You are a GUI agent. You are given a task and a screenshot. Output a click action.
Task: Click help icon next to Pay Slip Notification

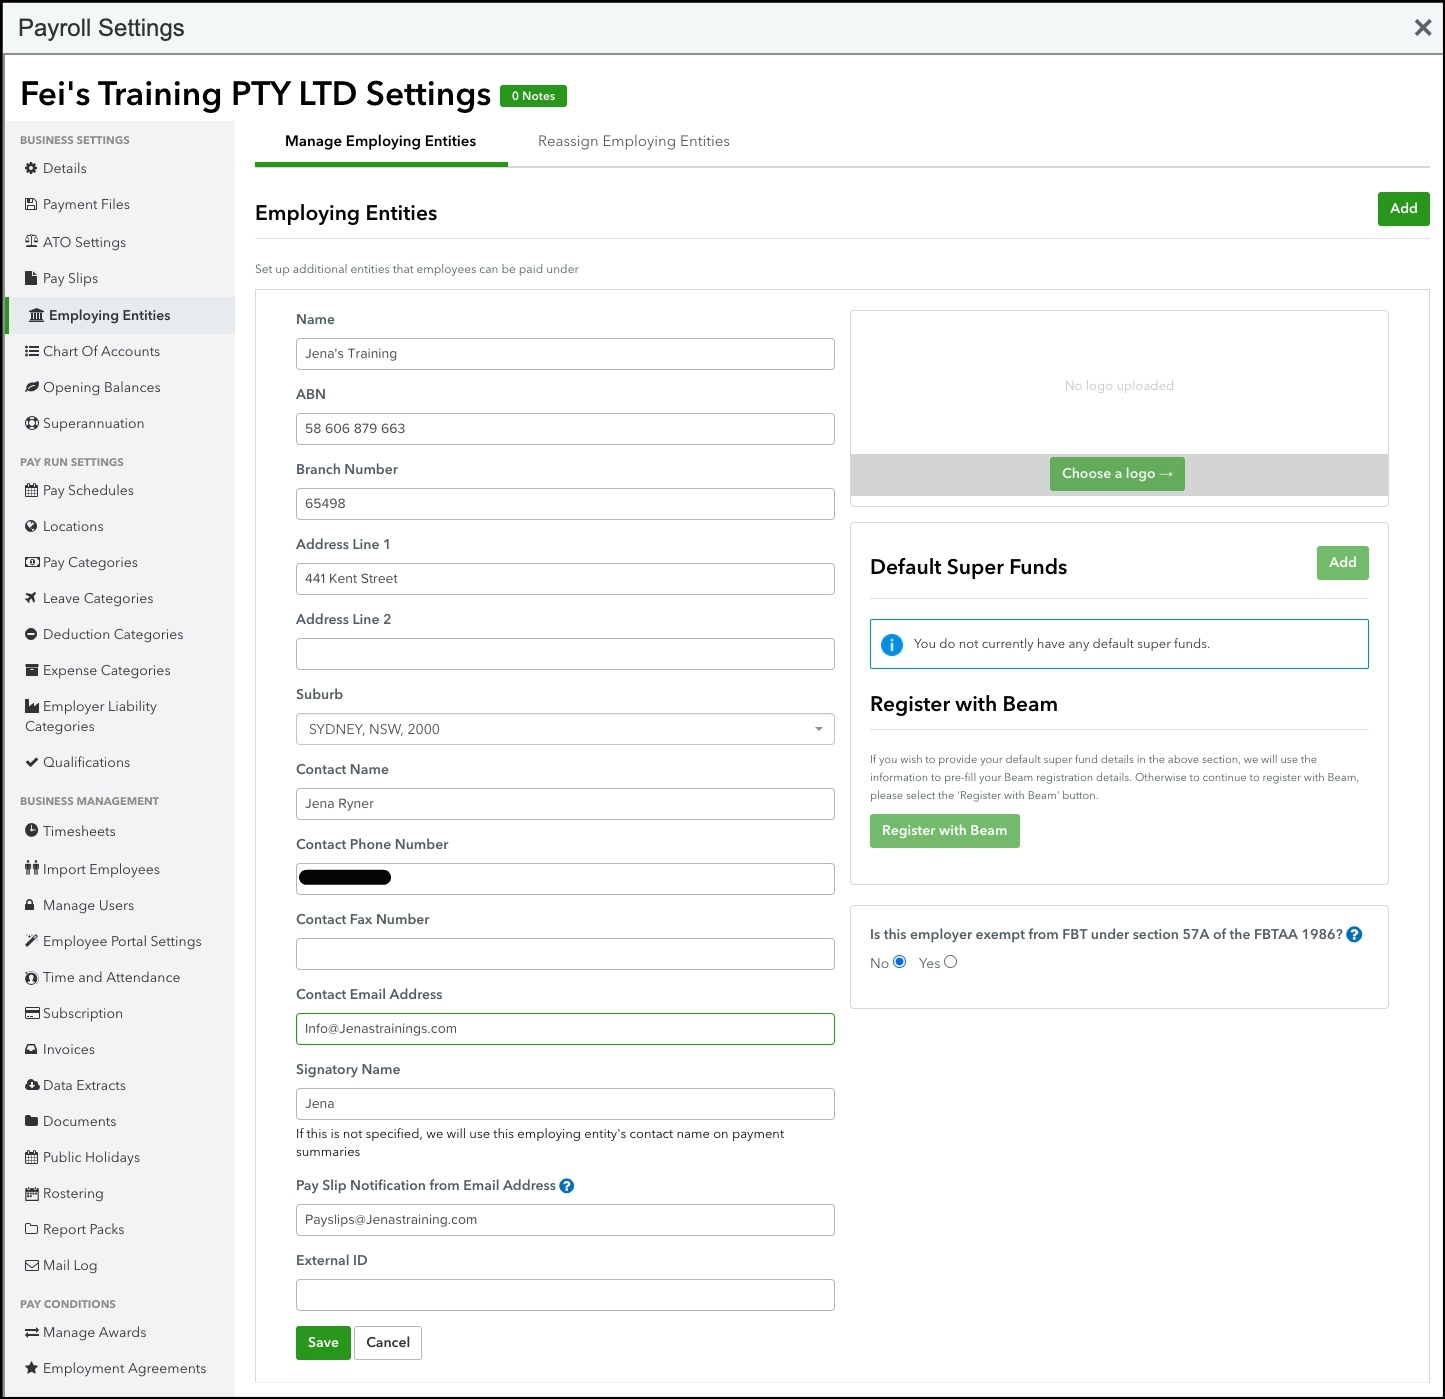click(x=567, y=1186)
